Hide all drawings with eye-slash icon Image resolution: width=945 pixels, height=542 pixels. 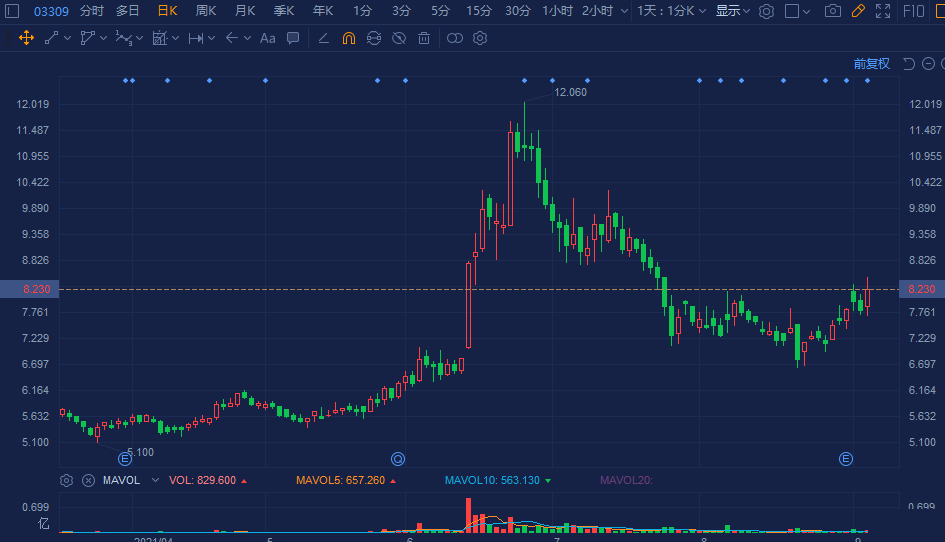(x=399, y=38)
